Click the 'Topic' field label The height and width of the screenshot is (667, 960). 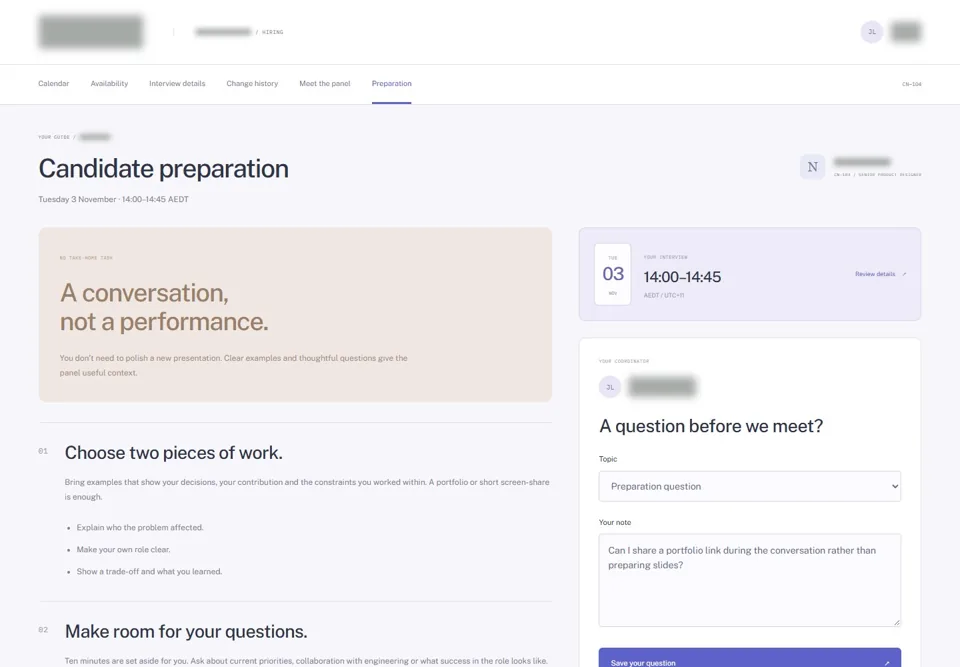608,459
